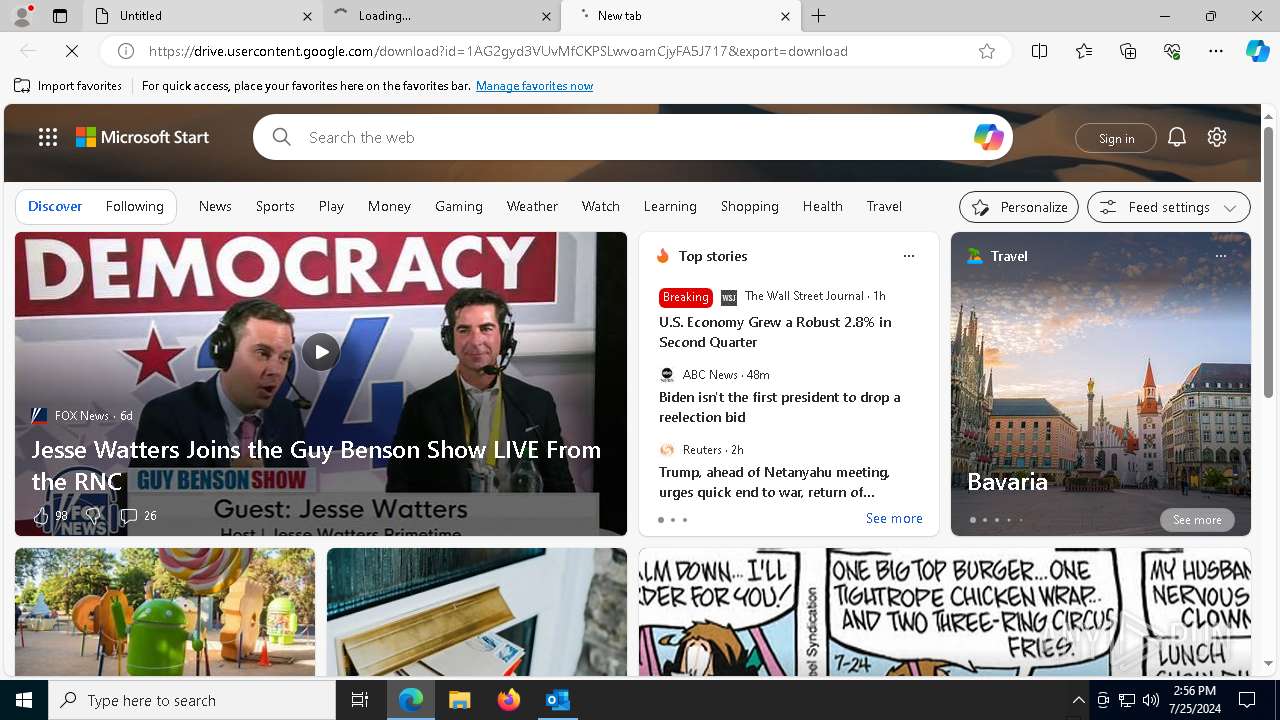The height and width of the screenshot is (720, 1280).
Task: Open page settings gear
Action: click(1217, 137)
